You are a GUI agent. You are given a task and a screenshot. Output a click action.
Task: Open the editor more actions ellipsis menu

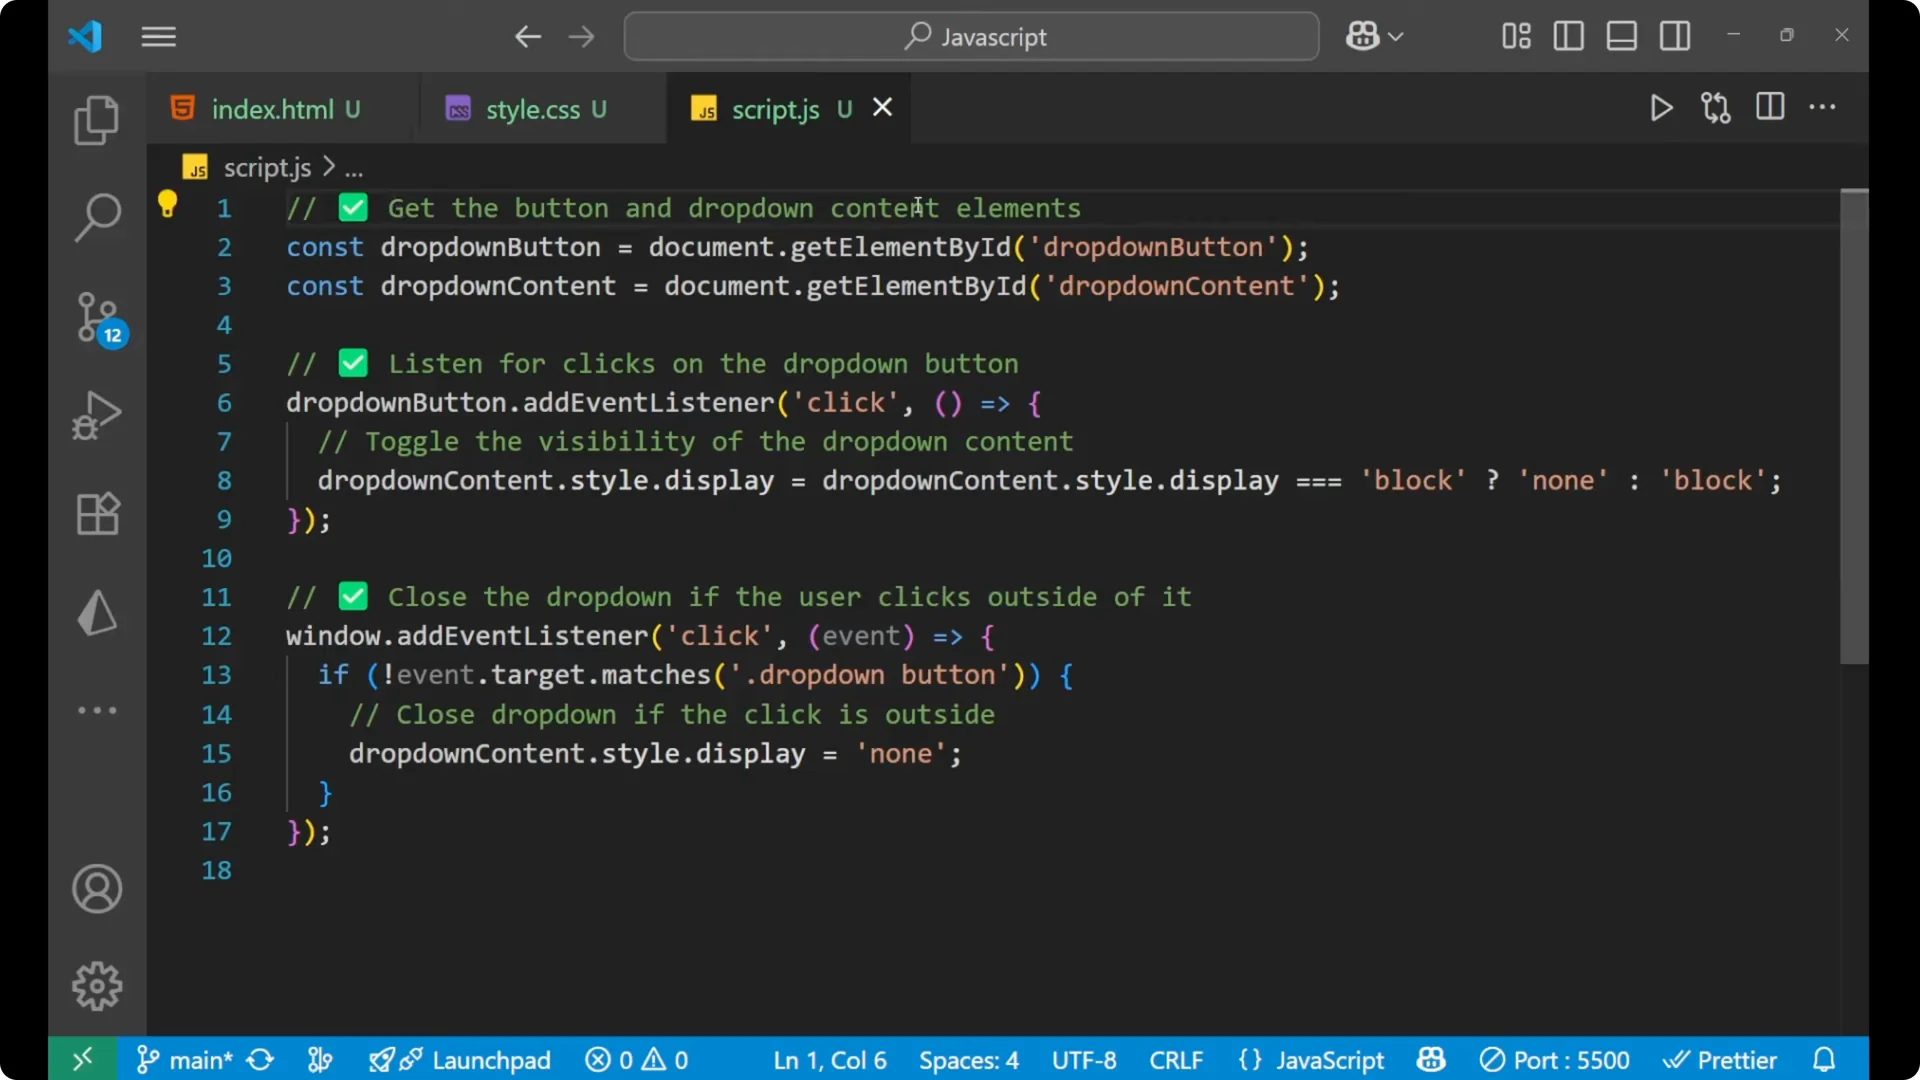(1823, 108)
